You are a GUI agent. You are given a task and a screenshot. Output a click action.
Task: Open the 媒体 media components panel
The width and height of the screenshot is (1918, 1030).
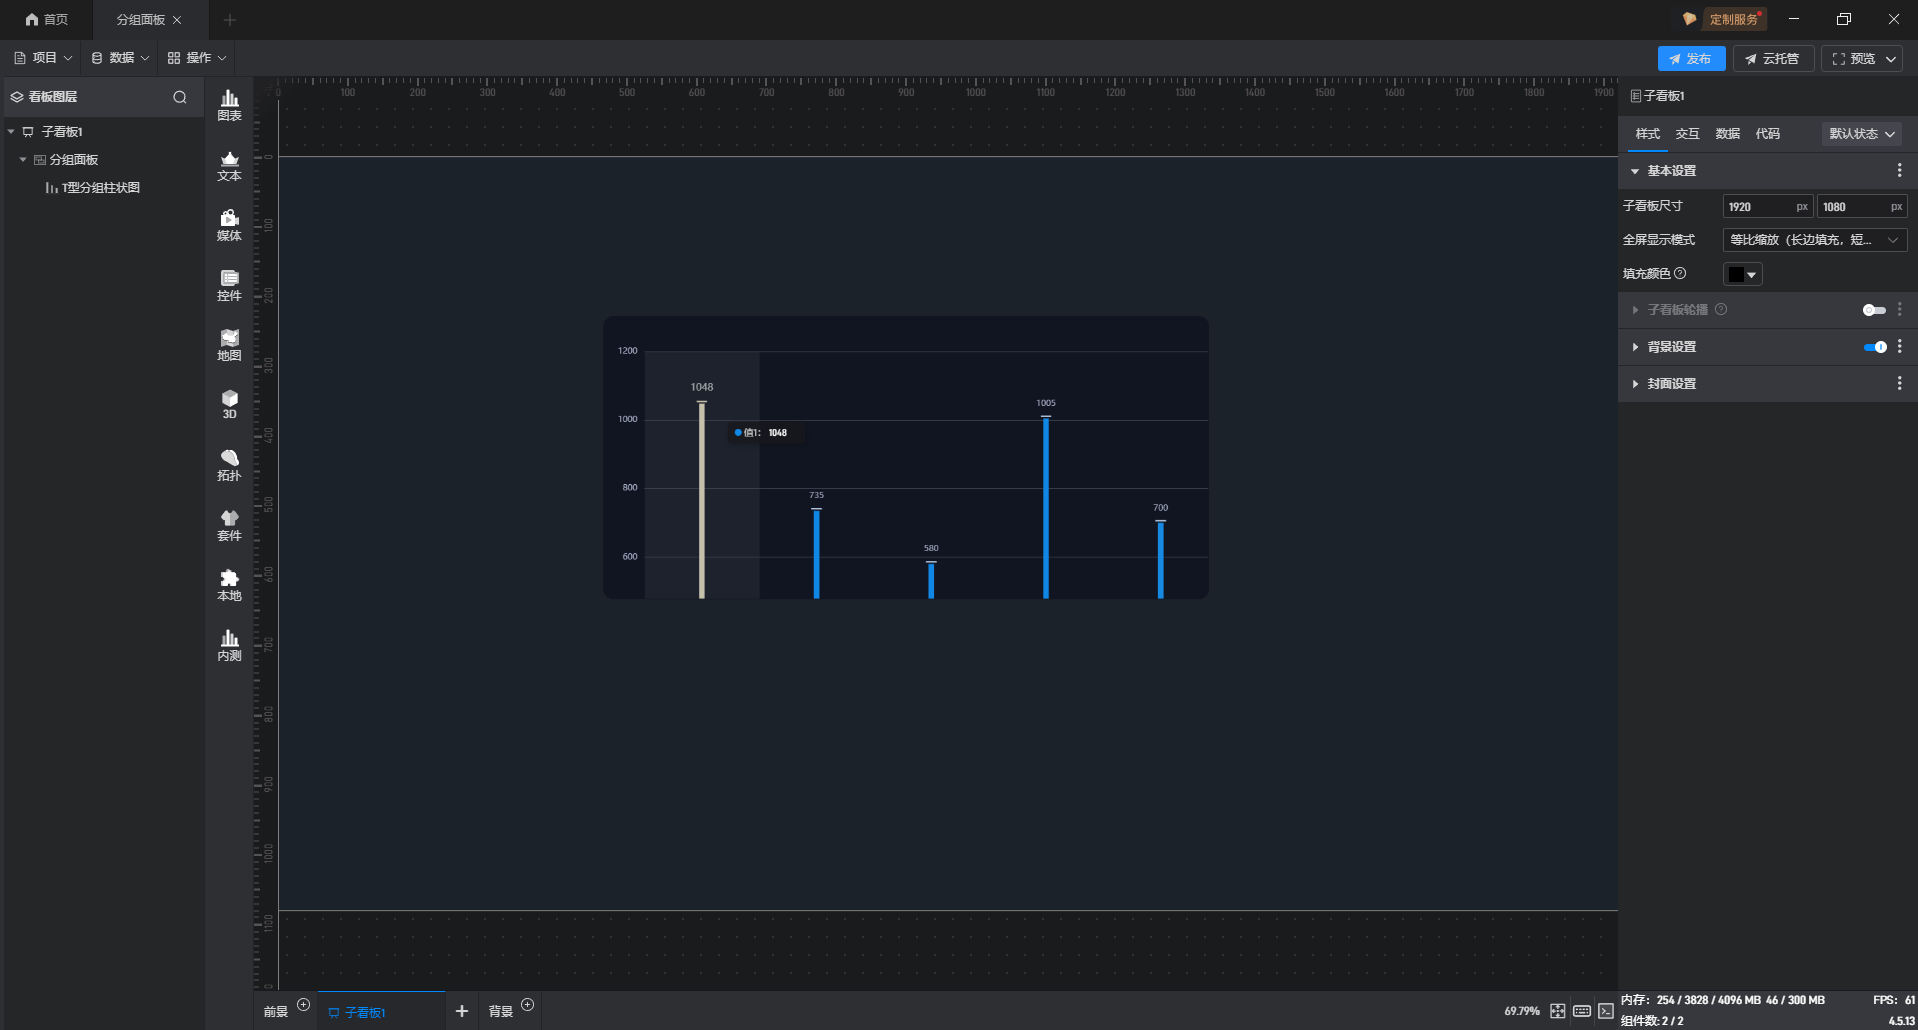229,225
